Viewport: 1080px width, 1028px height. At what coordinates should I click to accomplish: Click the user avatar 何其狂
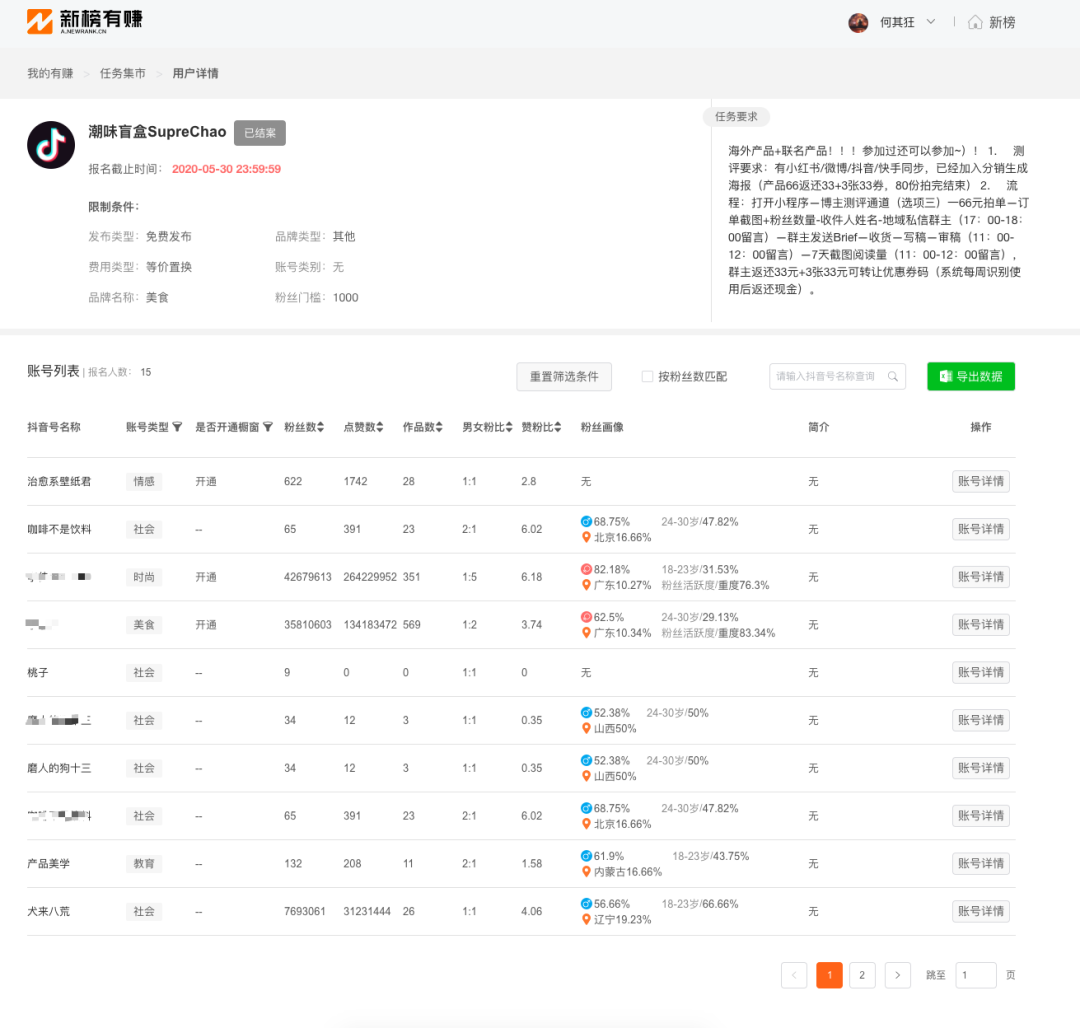coord(858,23)
